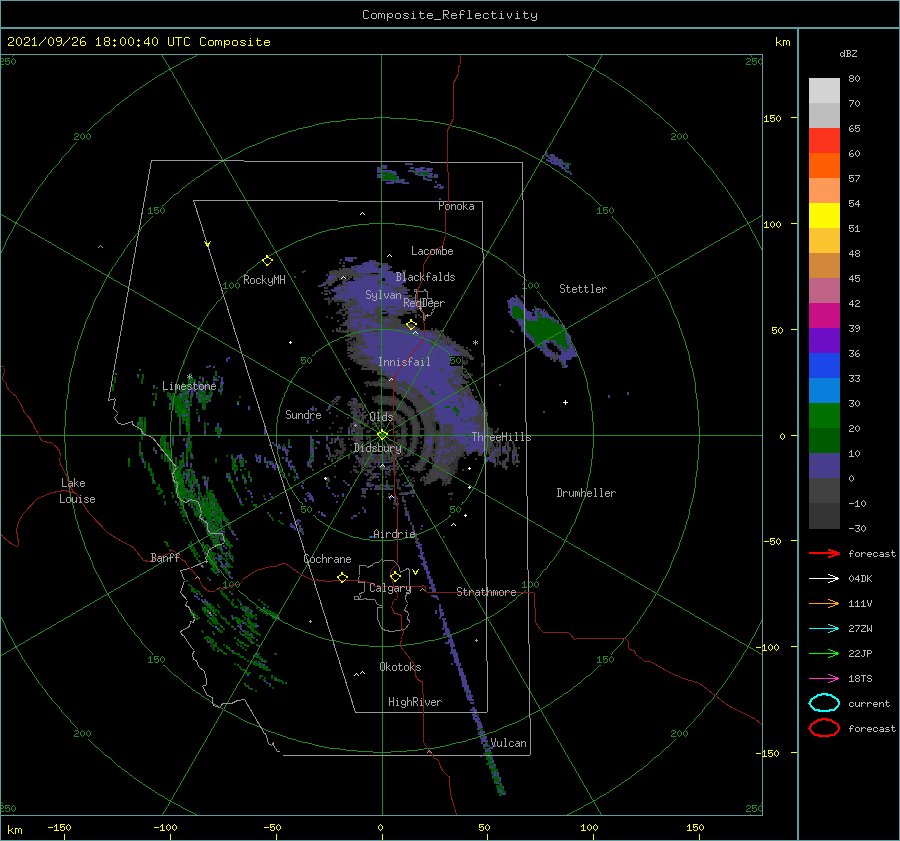This screenshot has height=841, width=900.
Task: Select the 80 dBZ color swatch
Action: coord(824,90)
